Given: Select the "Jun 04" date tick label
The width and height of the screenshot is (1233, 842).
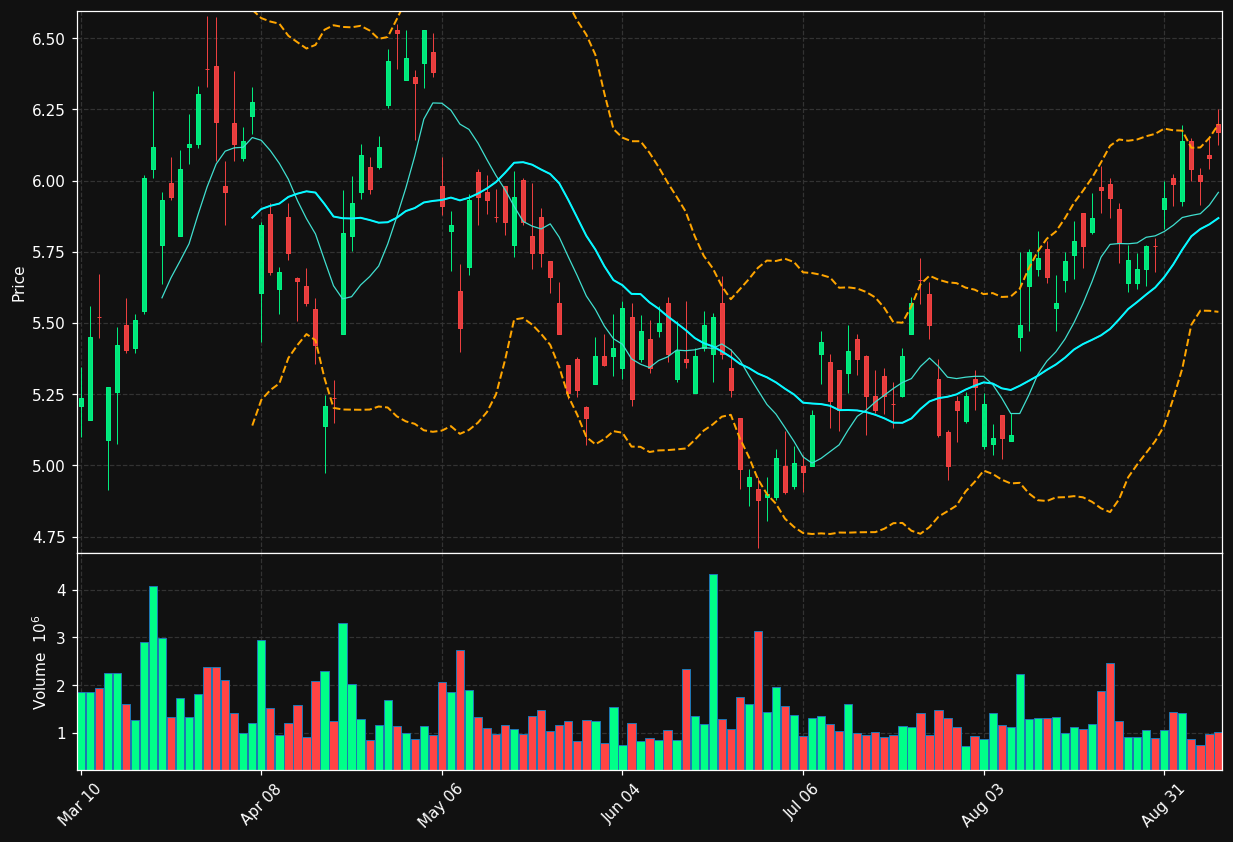Looking at the screenshot, I should (x=619, y=806).
